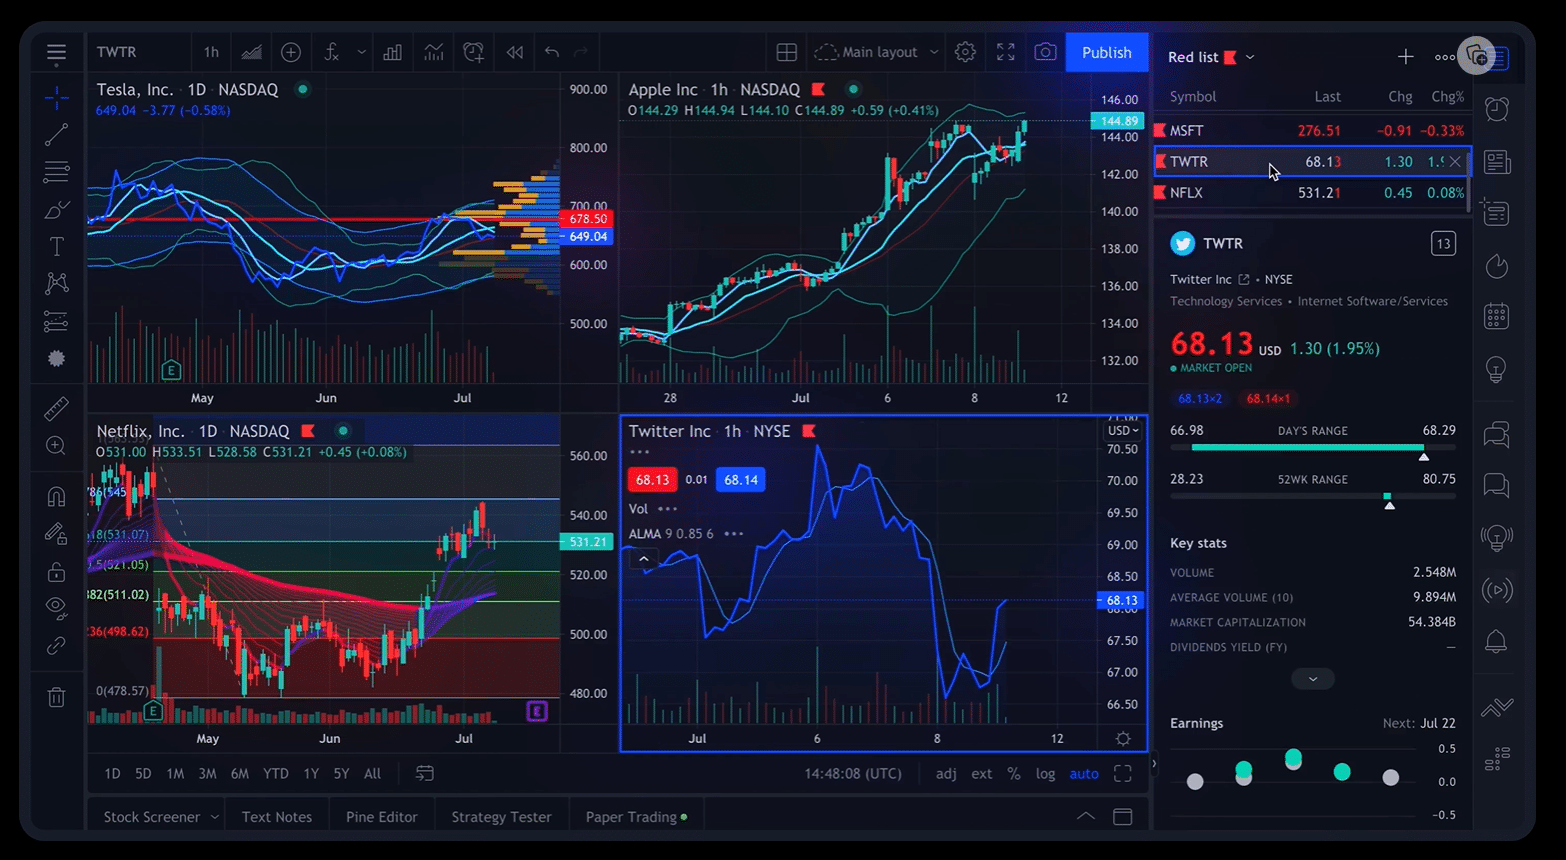
Task: Select the crosshair cursor tool
Action: 56,98
